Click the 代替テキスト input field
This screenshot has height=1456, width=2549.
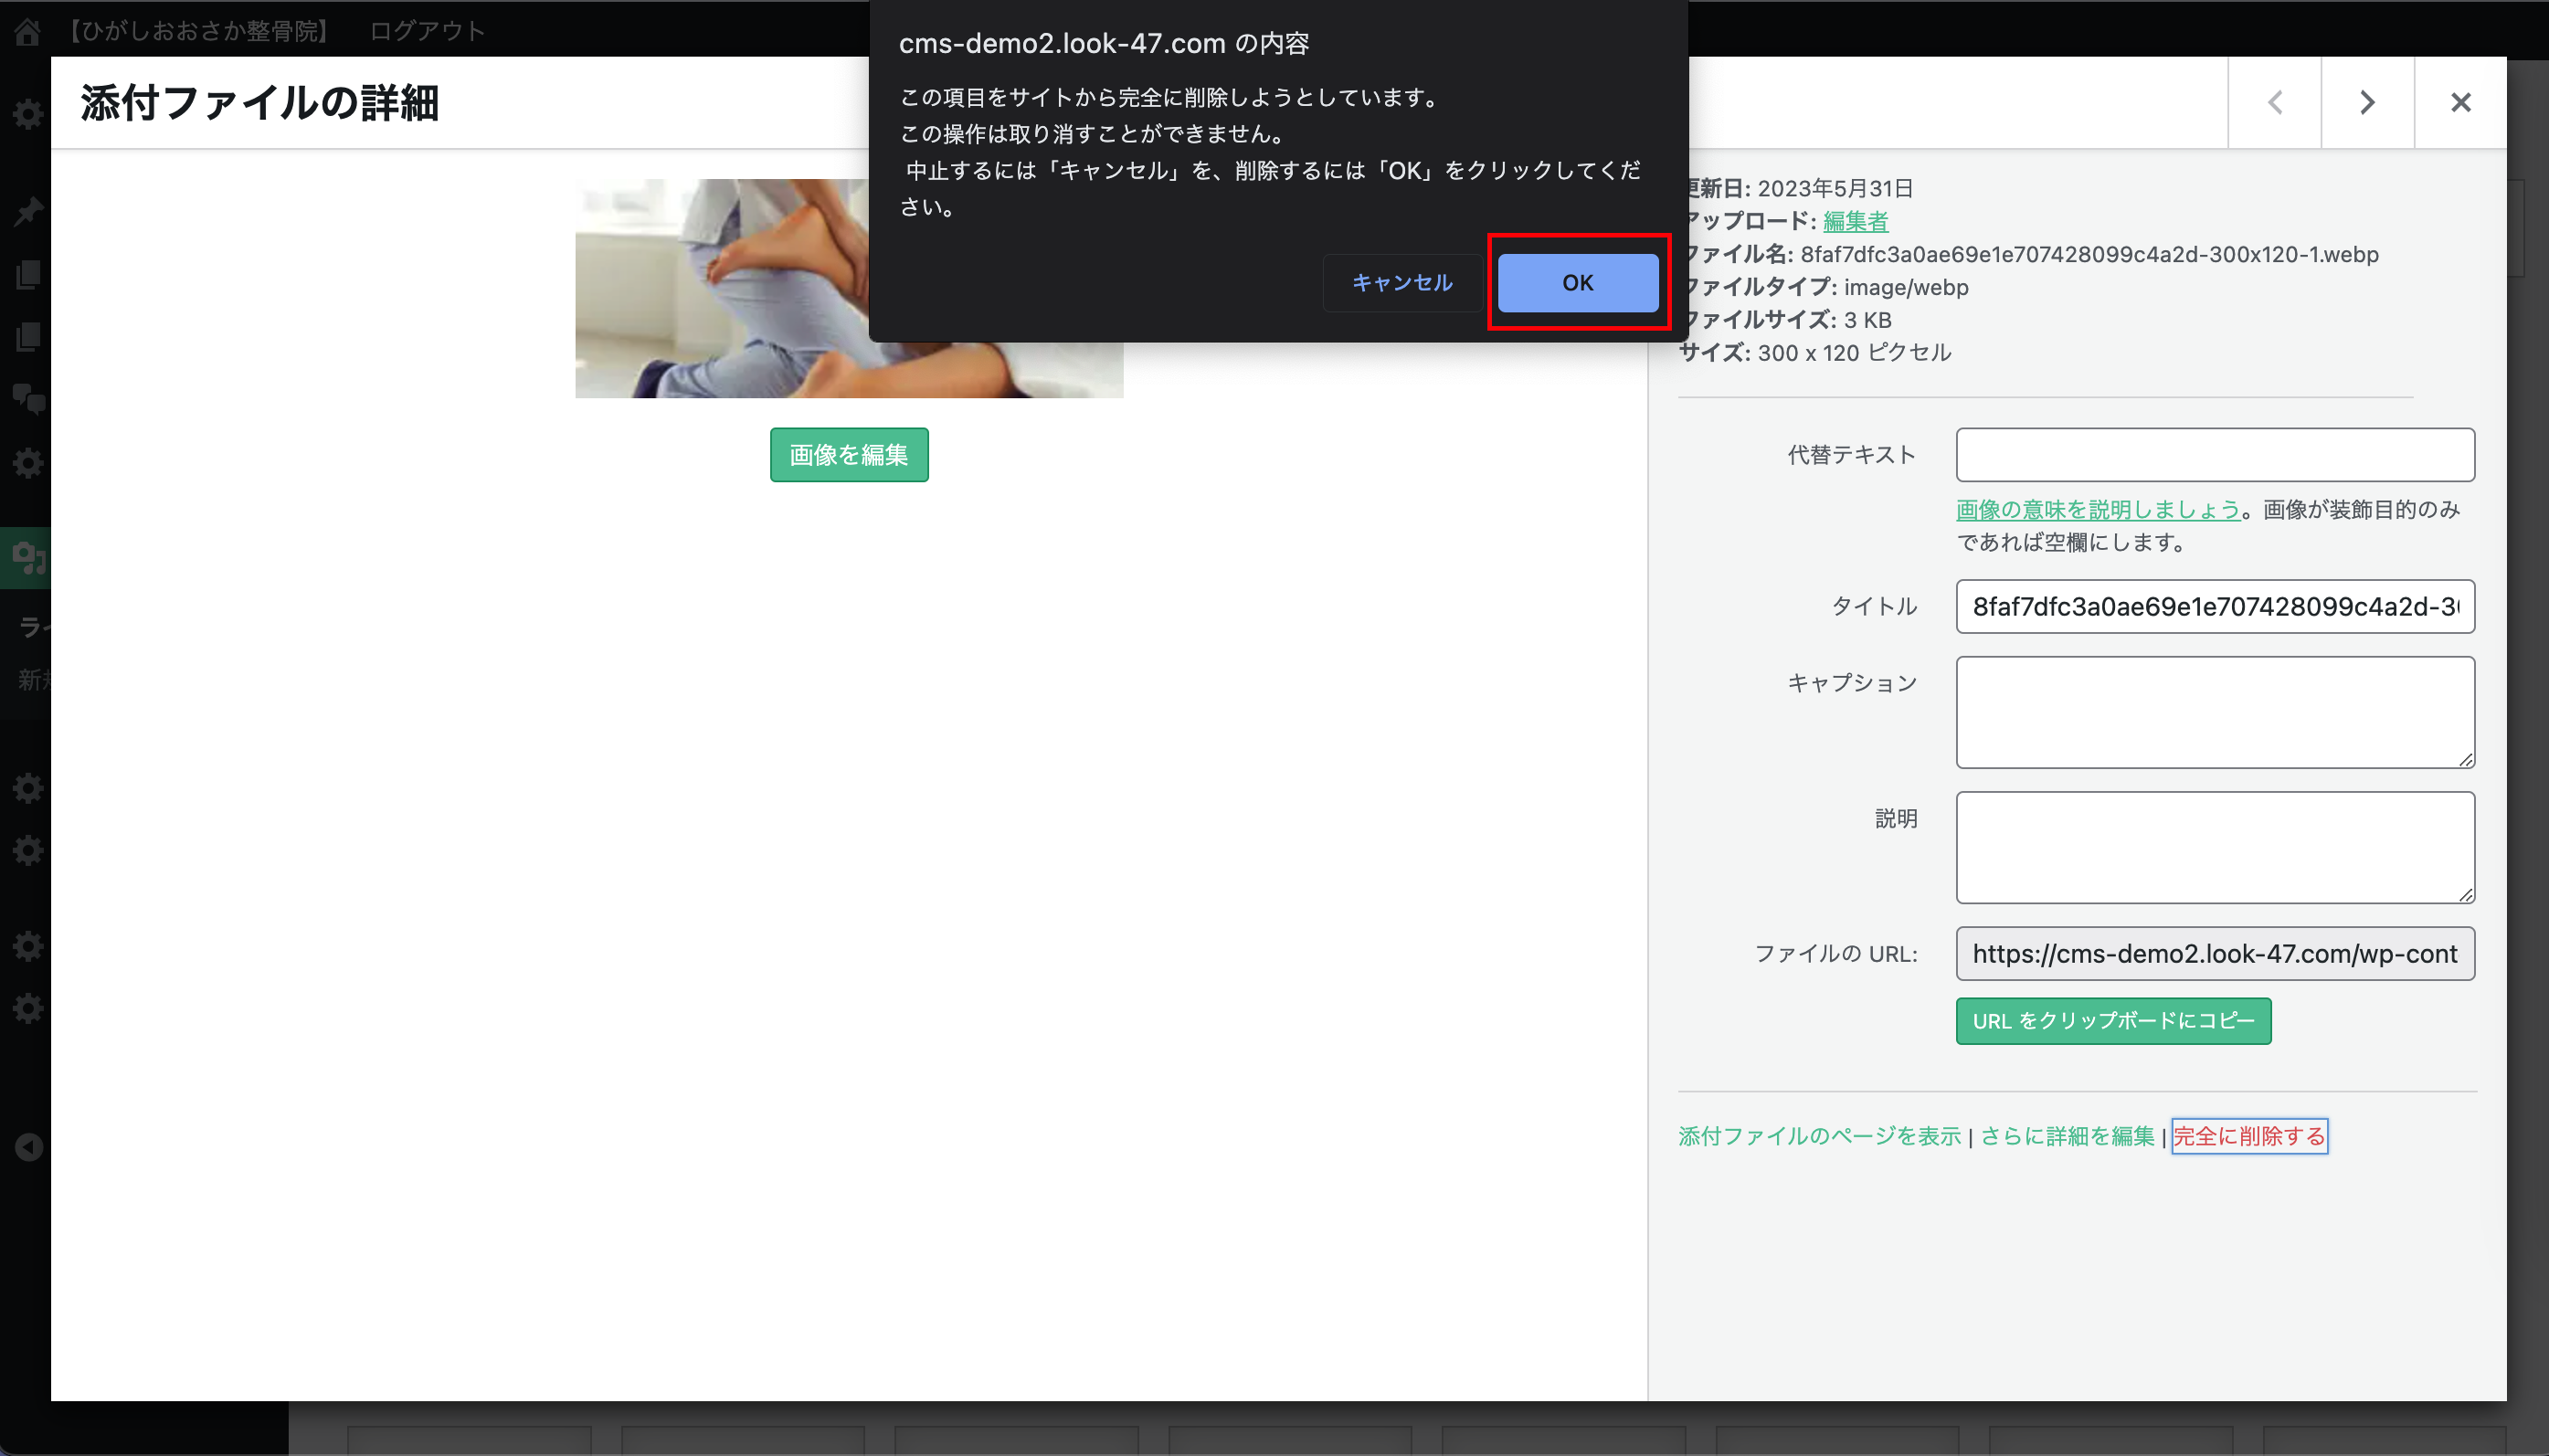click(x=2214, y=455)
